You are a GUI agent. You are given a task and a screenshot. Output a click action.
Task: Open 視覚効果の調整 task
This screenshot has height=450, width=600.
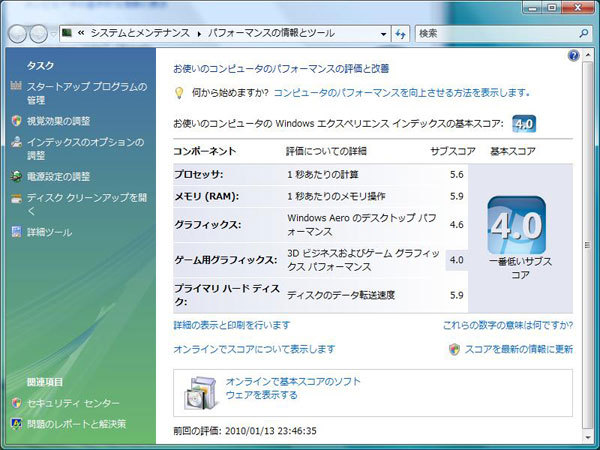tap(59, 121)
